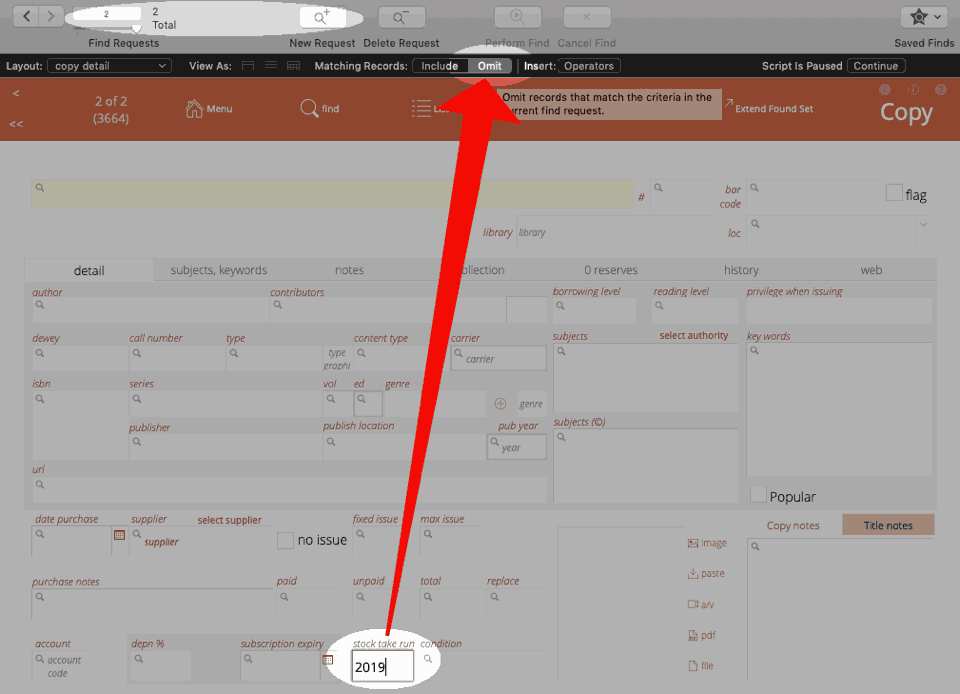Expand the loc field dropdown arrow

(922, 225)
